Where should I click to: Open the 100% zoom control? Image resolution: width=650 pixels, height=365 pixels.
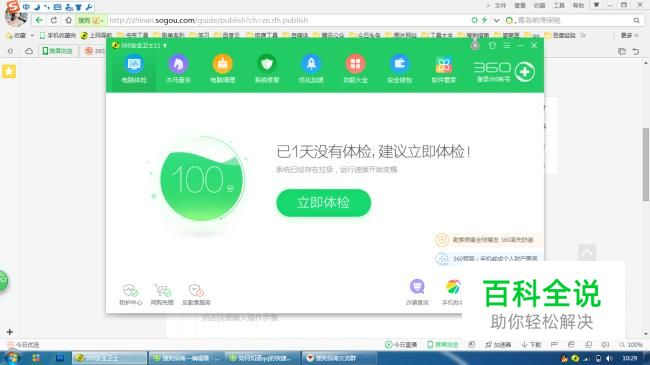pos(631,344)
